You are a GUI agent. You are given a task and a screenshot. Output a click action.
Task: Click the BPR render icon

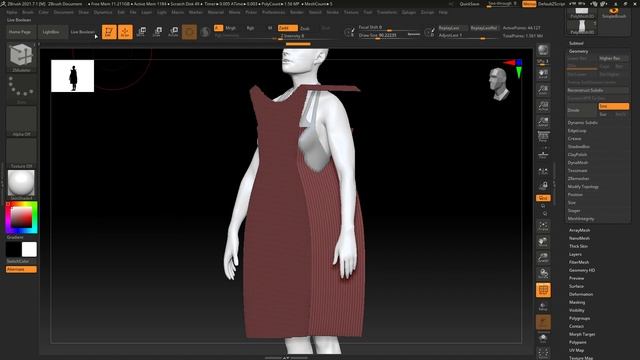(543, 50)
